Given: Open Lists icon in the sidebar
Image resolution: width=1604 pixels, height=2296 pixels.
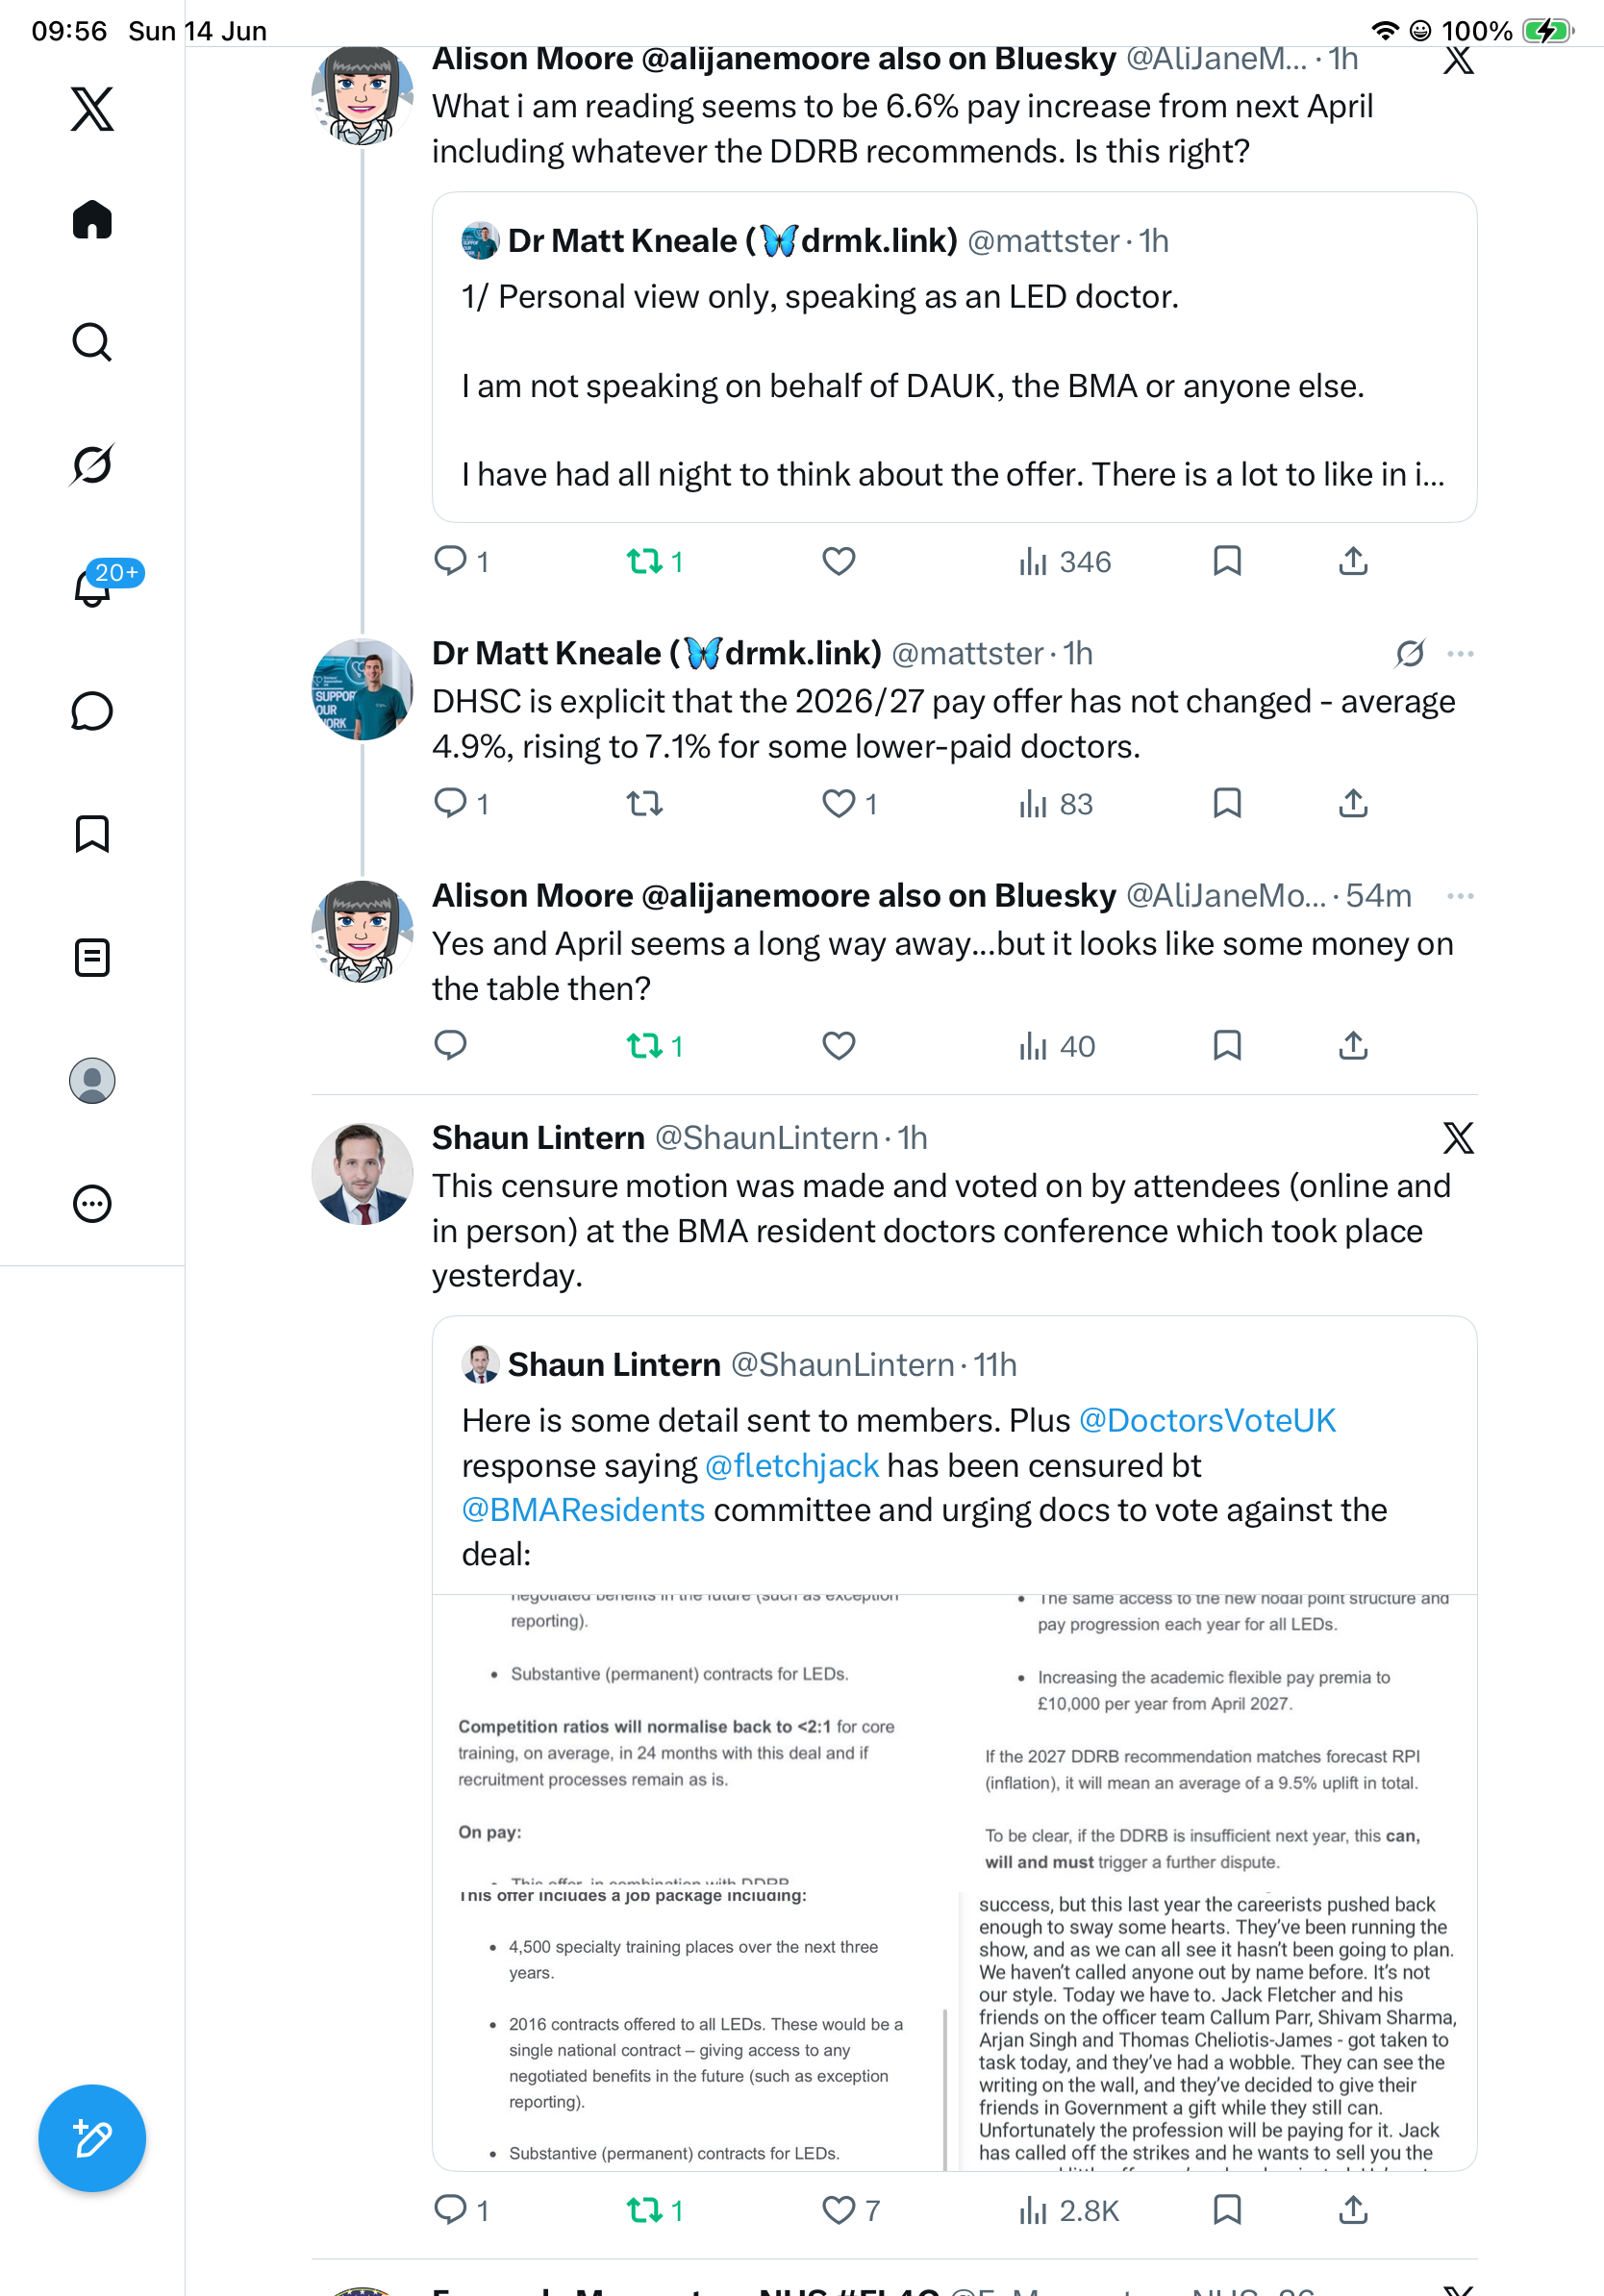Looking at the screenshot, I should point(92,957).
